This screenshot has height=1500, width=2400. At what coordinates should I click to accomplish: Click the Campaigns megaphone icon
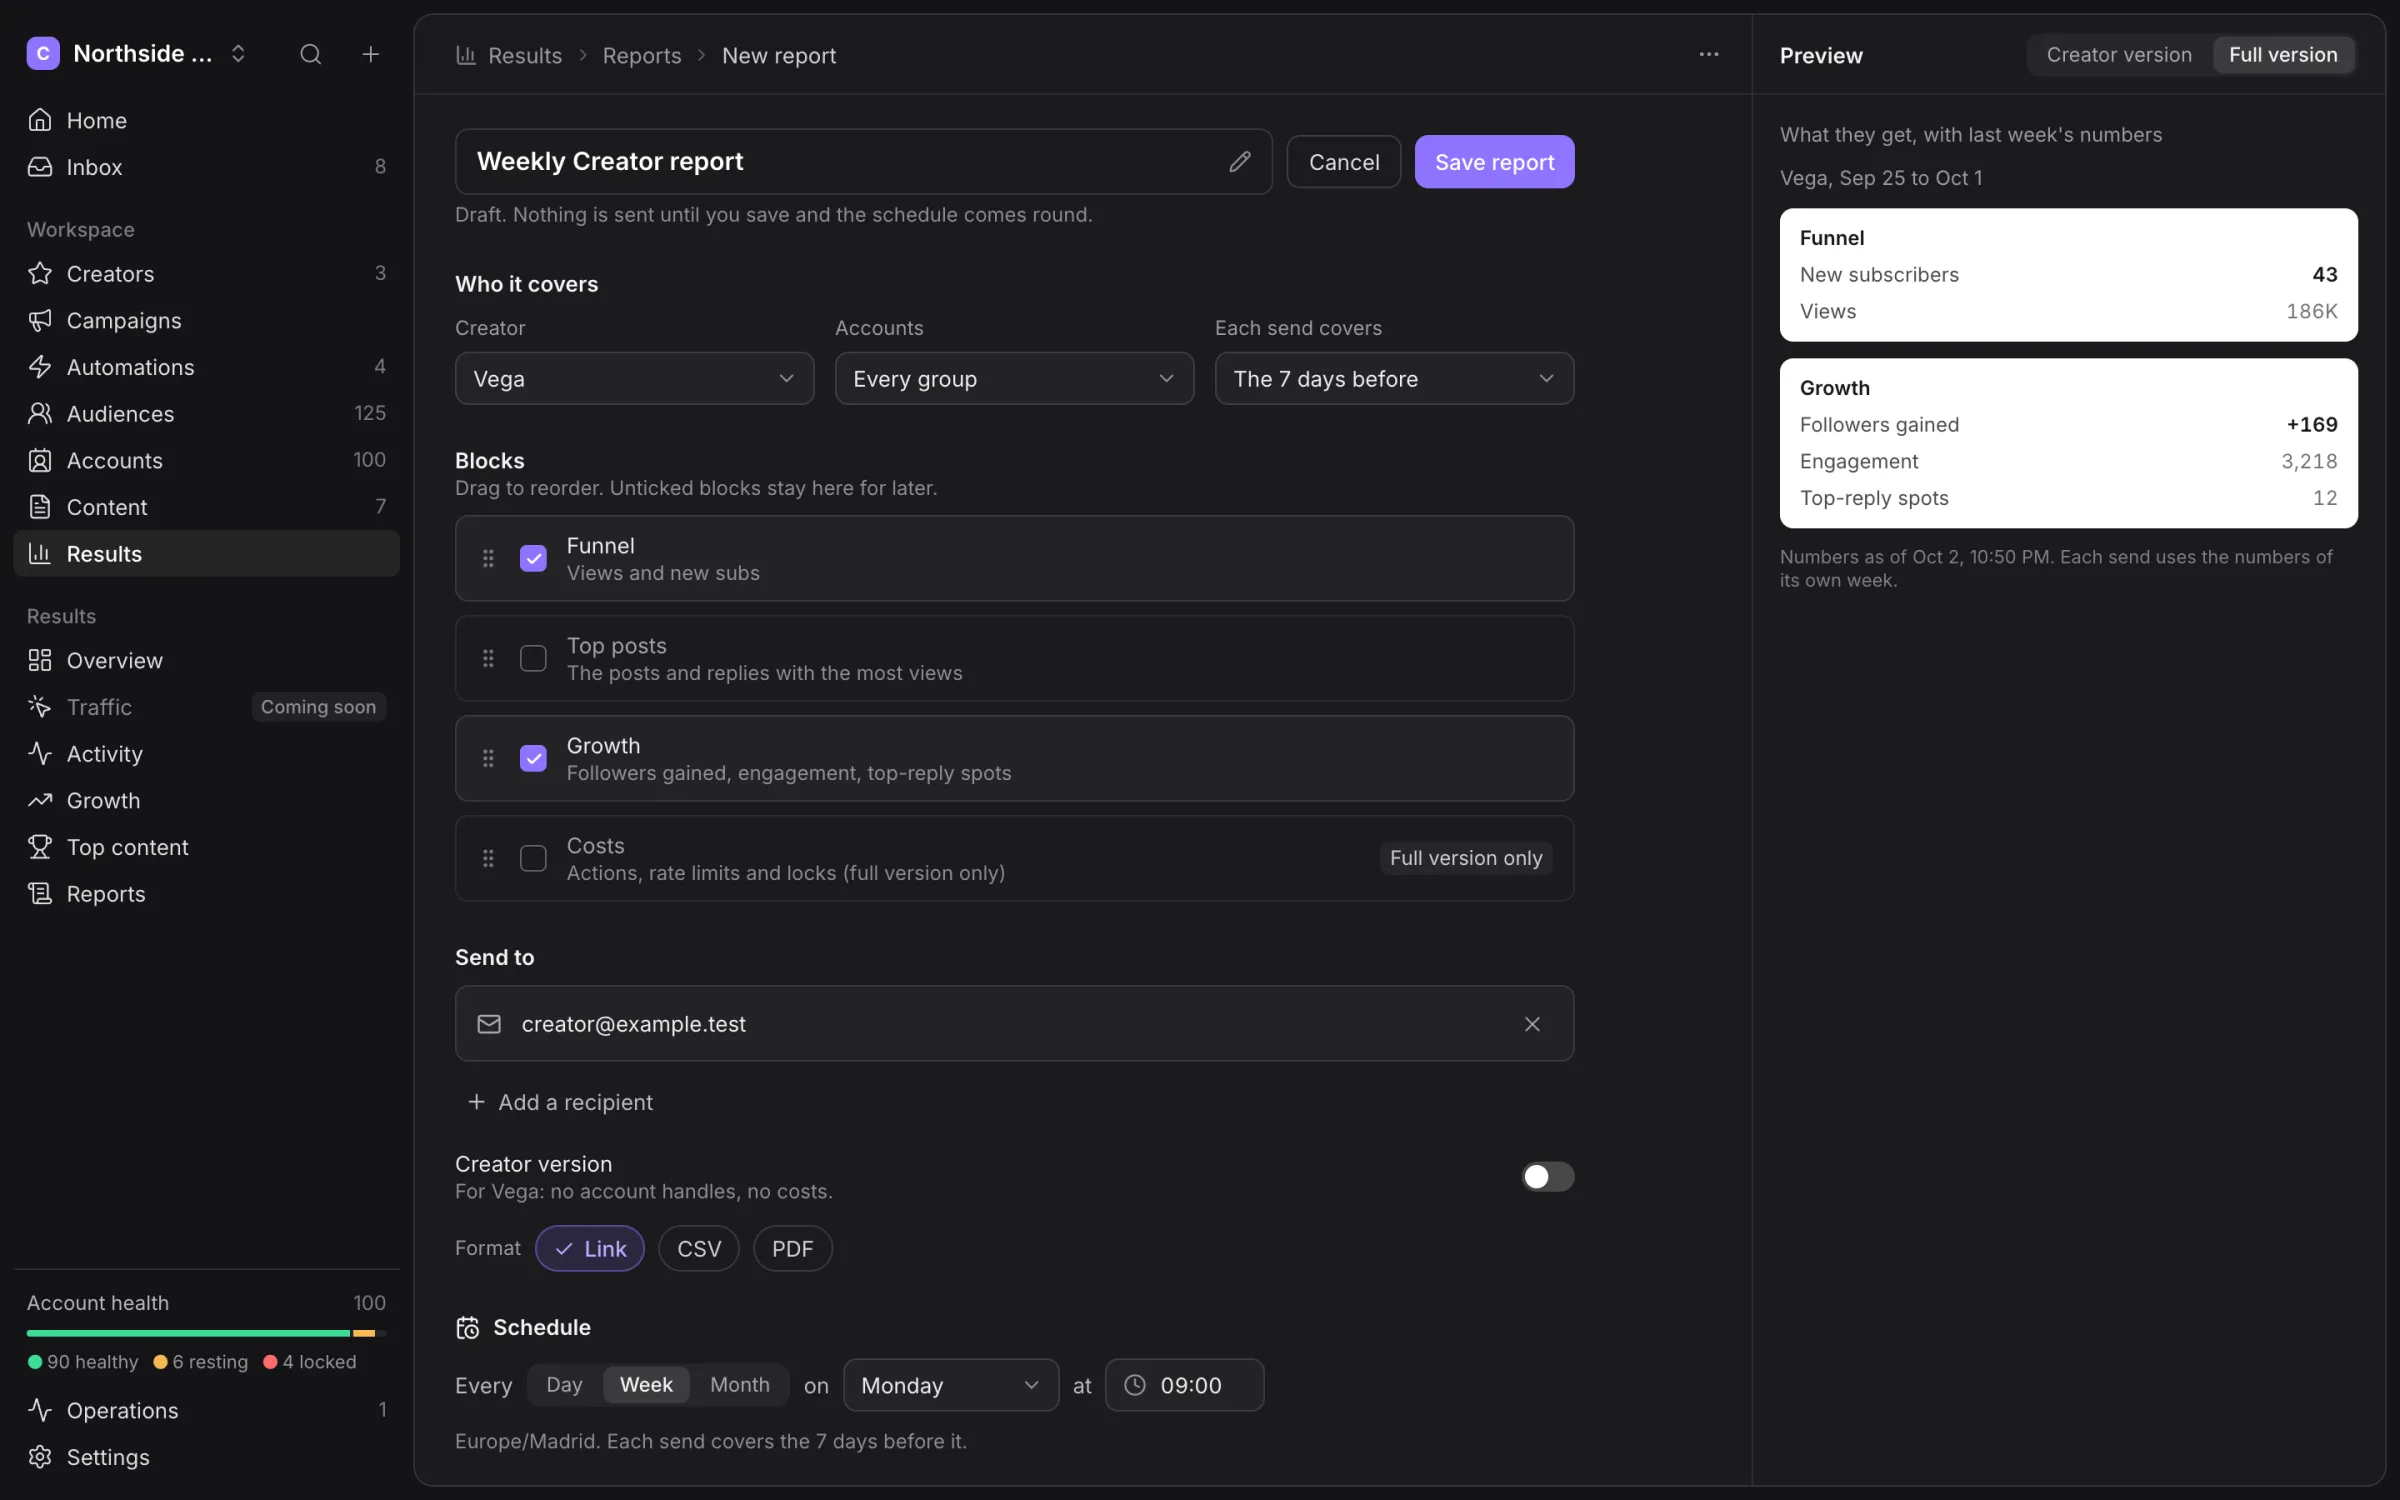point(40,320)
